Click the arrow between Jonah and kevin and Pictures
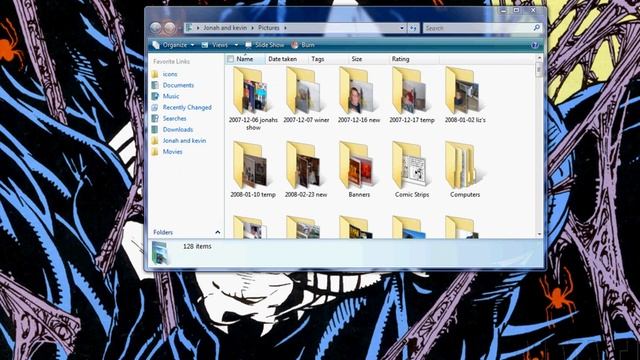 pyautogui.click(x=253, y=28)
